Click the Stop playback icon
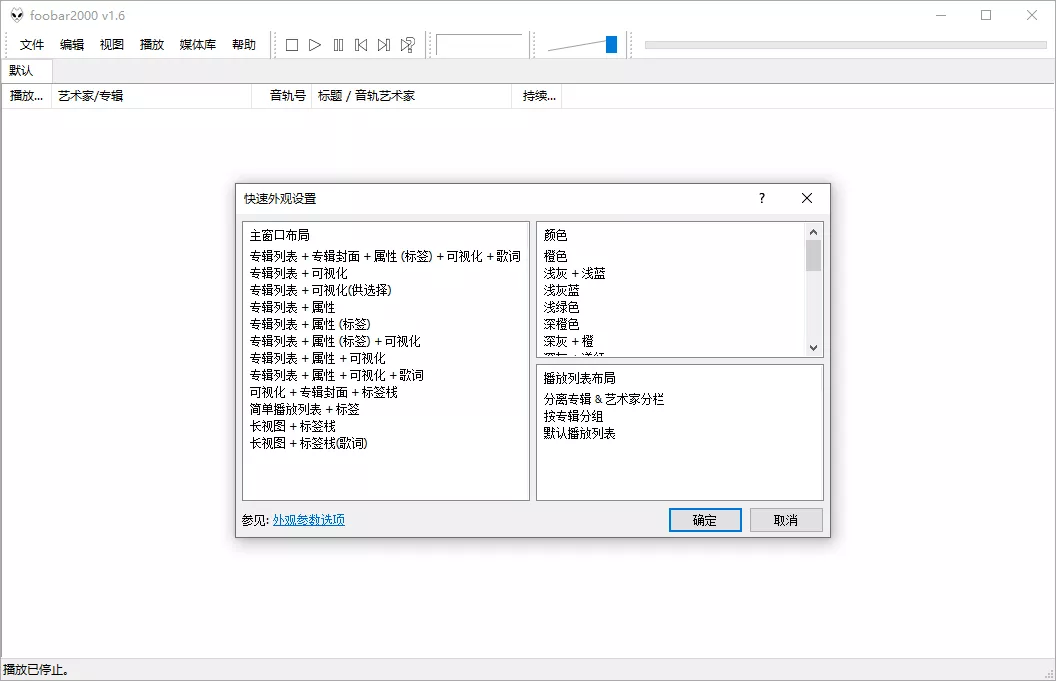Viewport: 1056px width, 681px height. pos(291,44)
